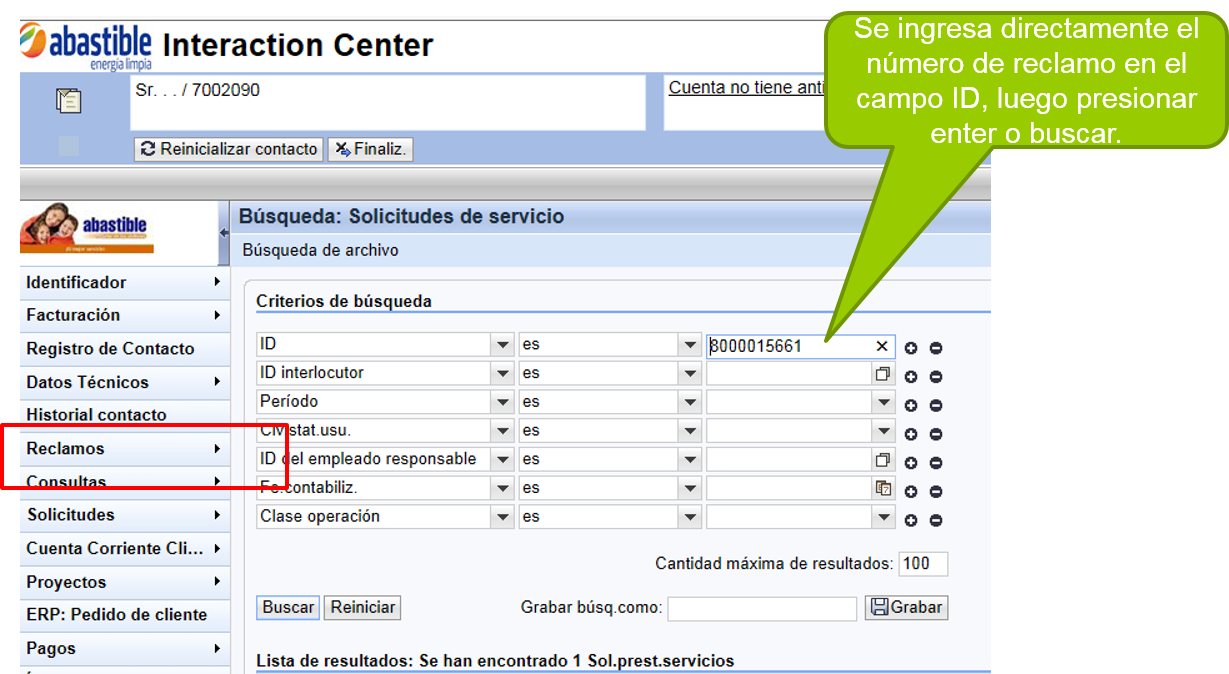Image resolution: width=1229 pixels, height=674 pixels.
Task: Open the 'es' operator dropdown in ID row
Action: click(690, 345)
